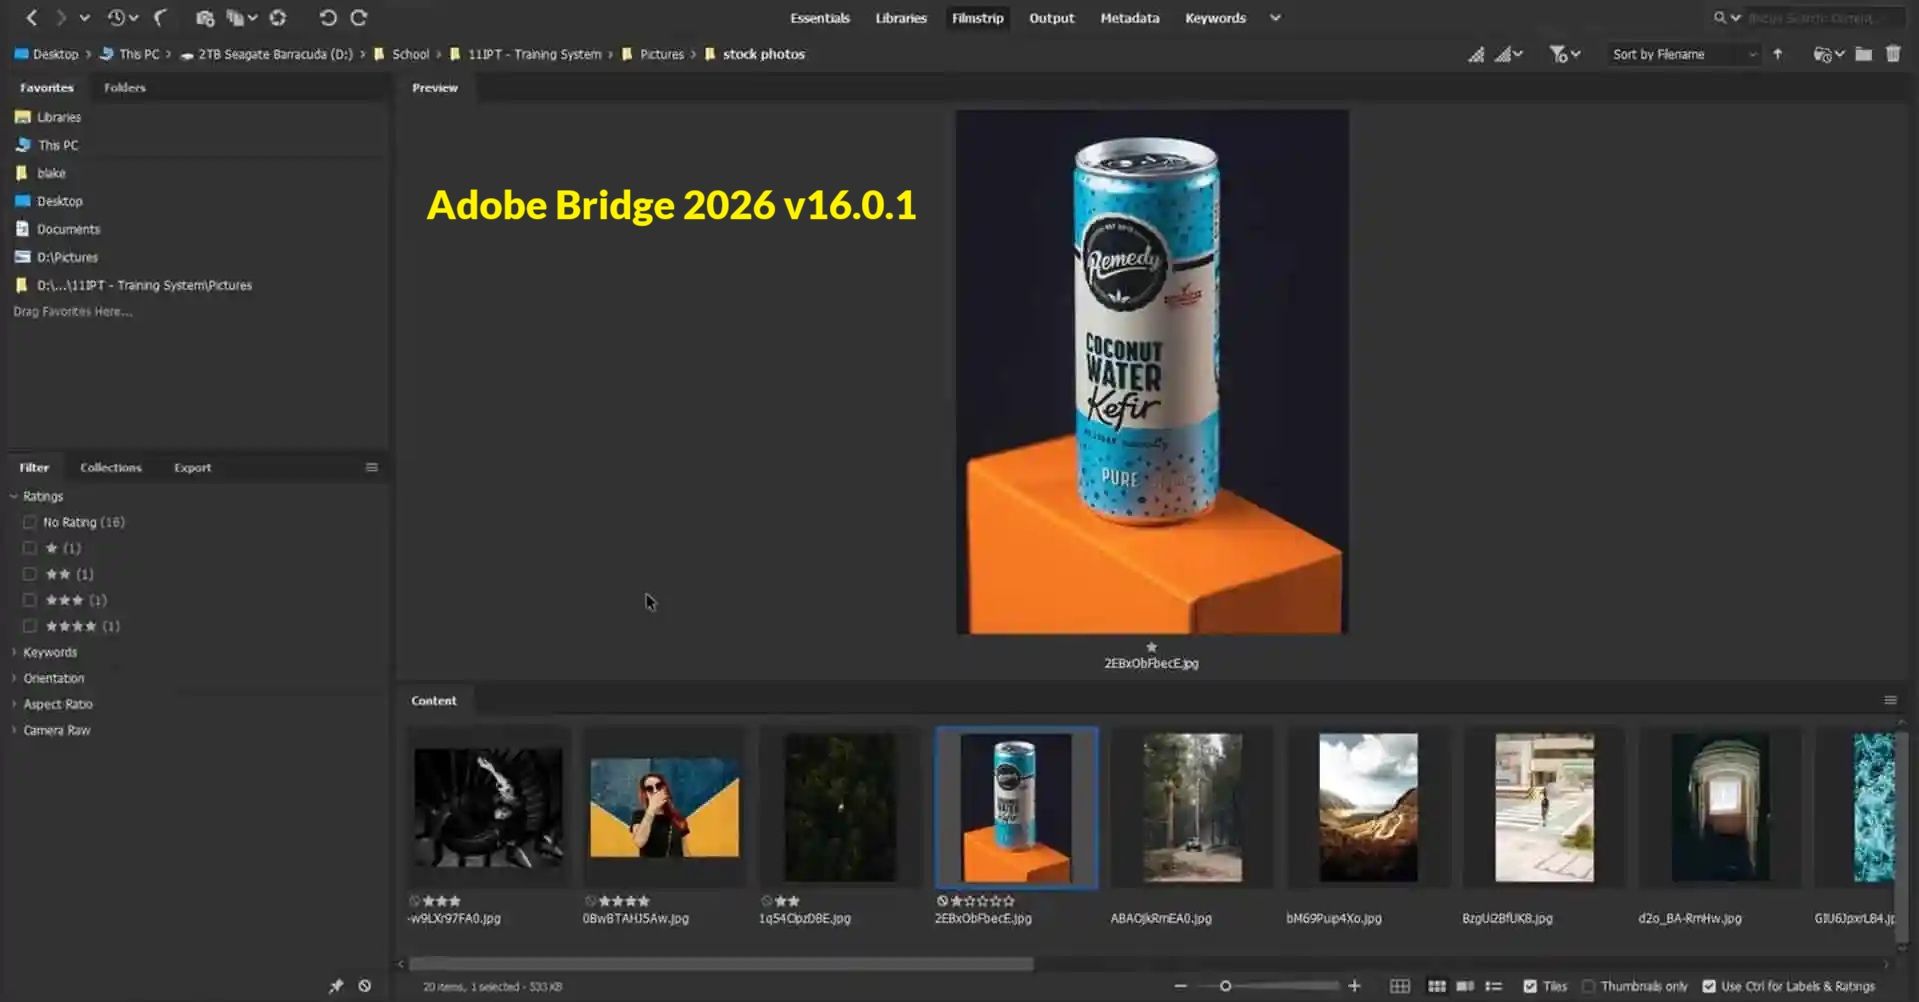This screenshot has width=1919, height=1002.
Task: Open the Collections panel tab
Action: point(110,467)
